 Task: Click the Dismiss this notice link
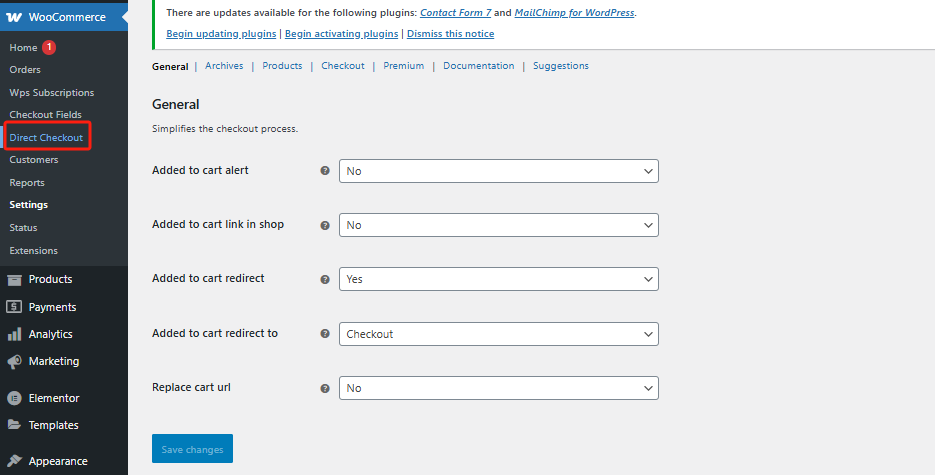point(450,33)
